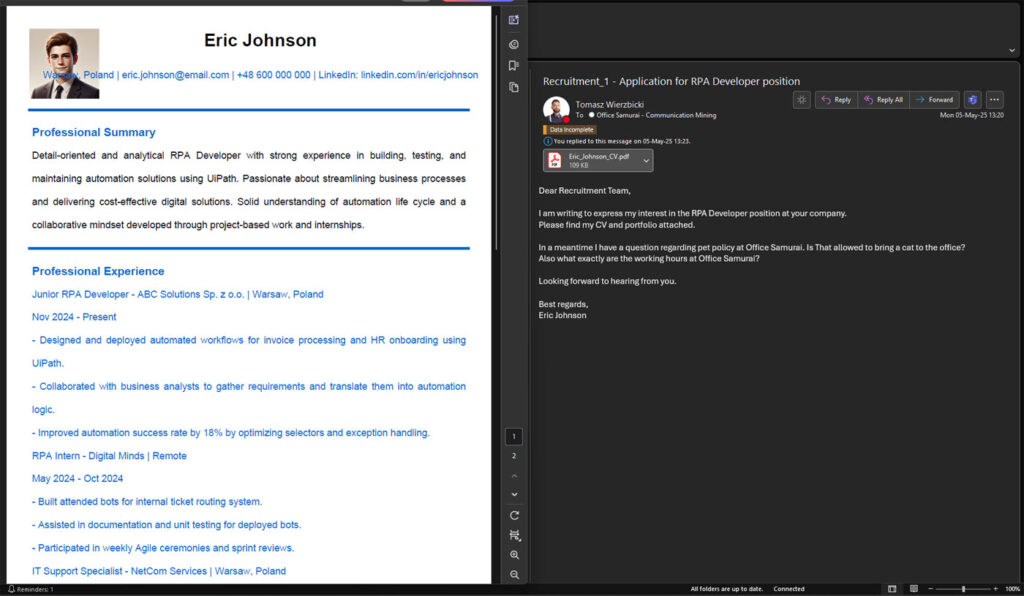Open the bookmarks panel in PDF sidebar
The width and height of the screenshot is (1024, 596).
coord(514,65)
